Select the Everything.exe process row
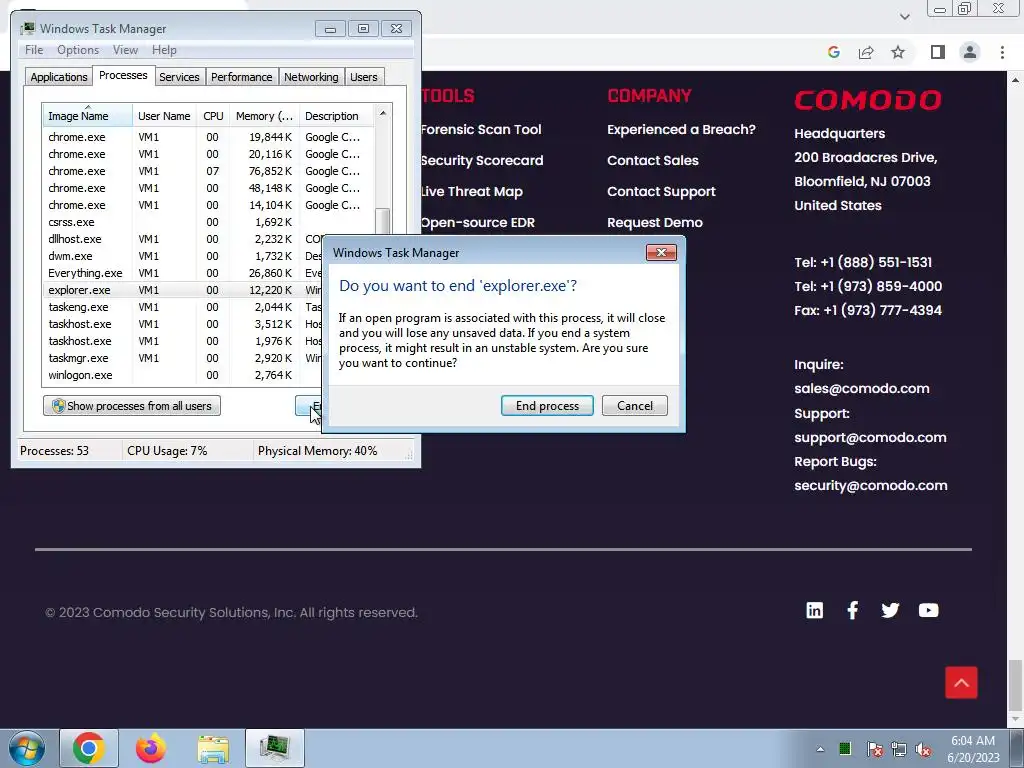Image resolution: width=1024 pixels, height=768 pixels. pyautogui.click(x=182, y=273)
